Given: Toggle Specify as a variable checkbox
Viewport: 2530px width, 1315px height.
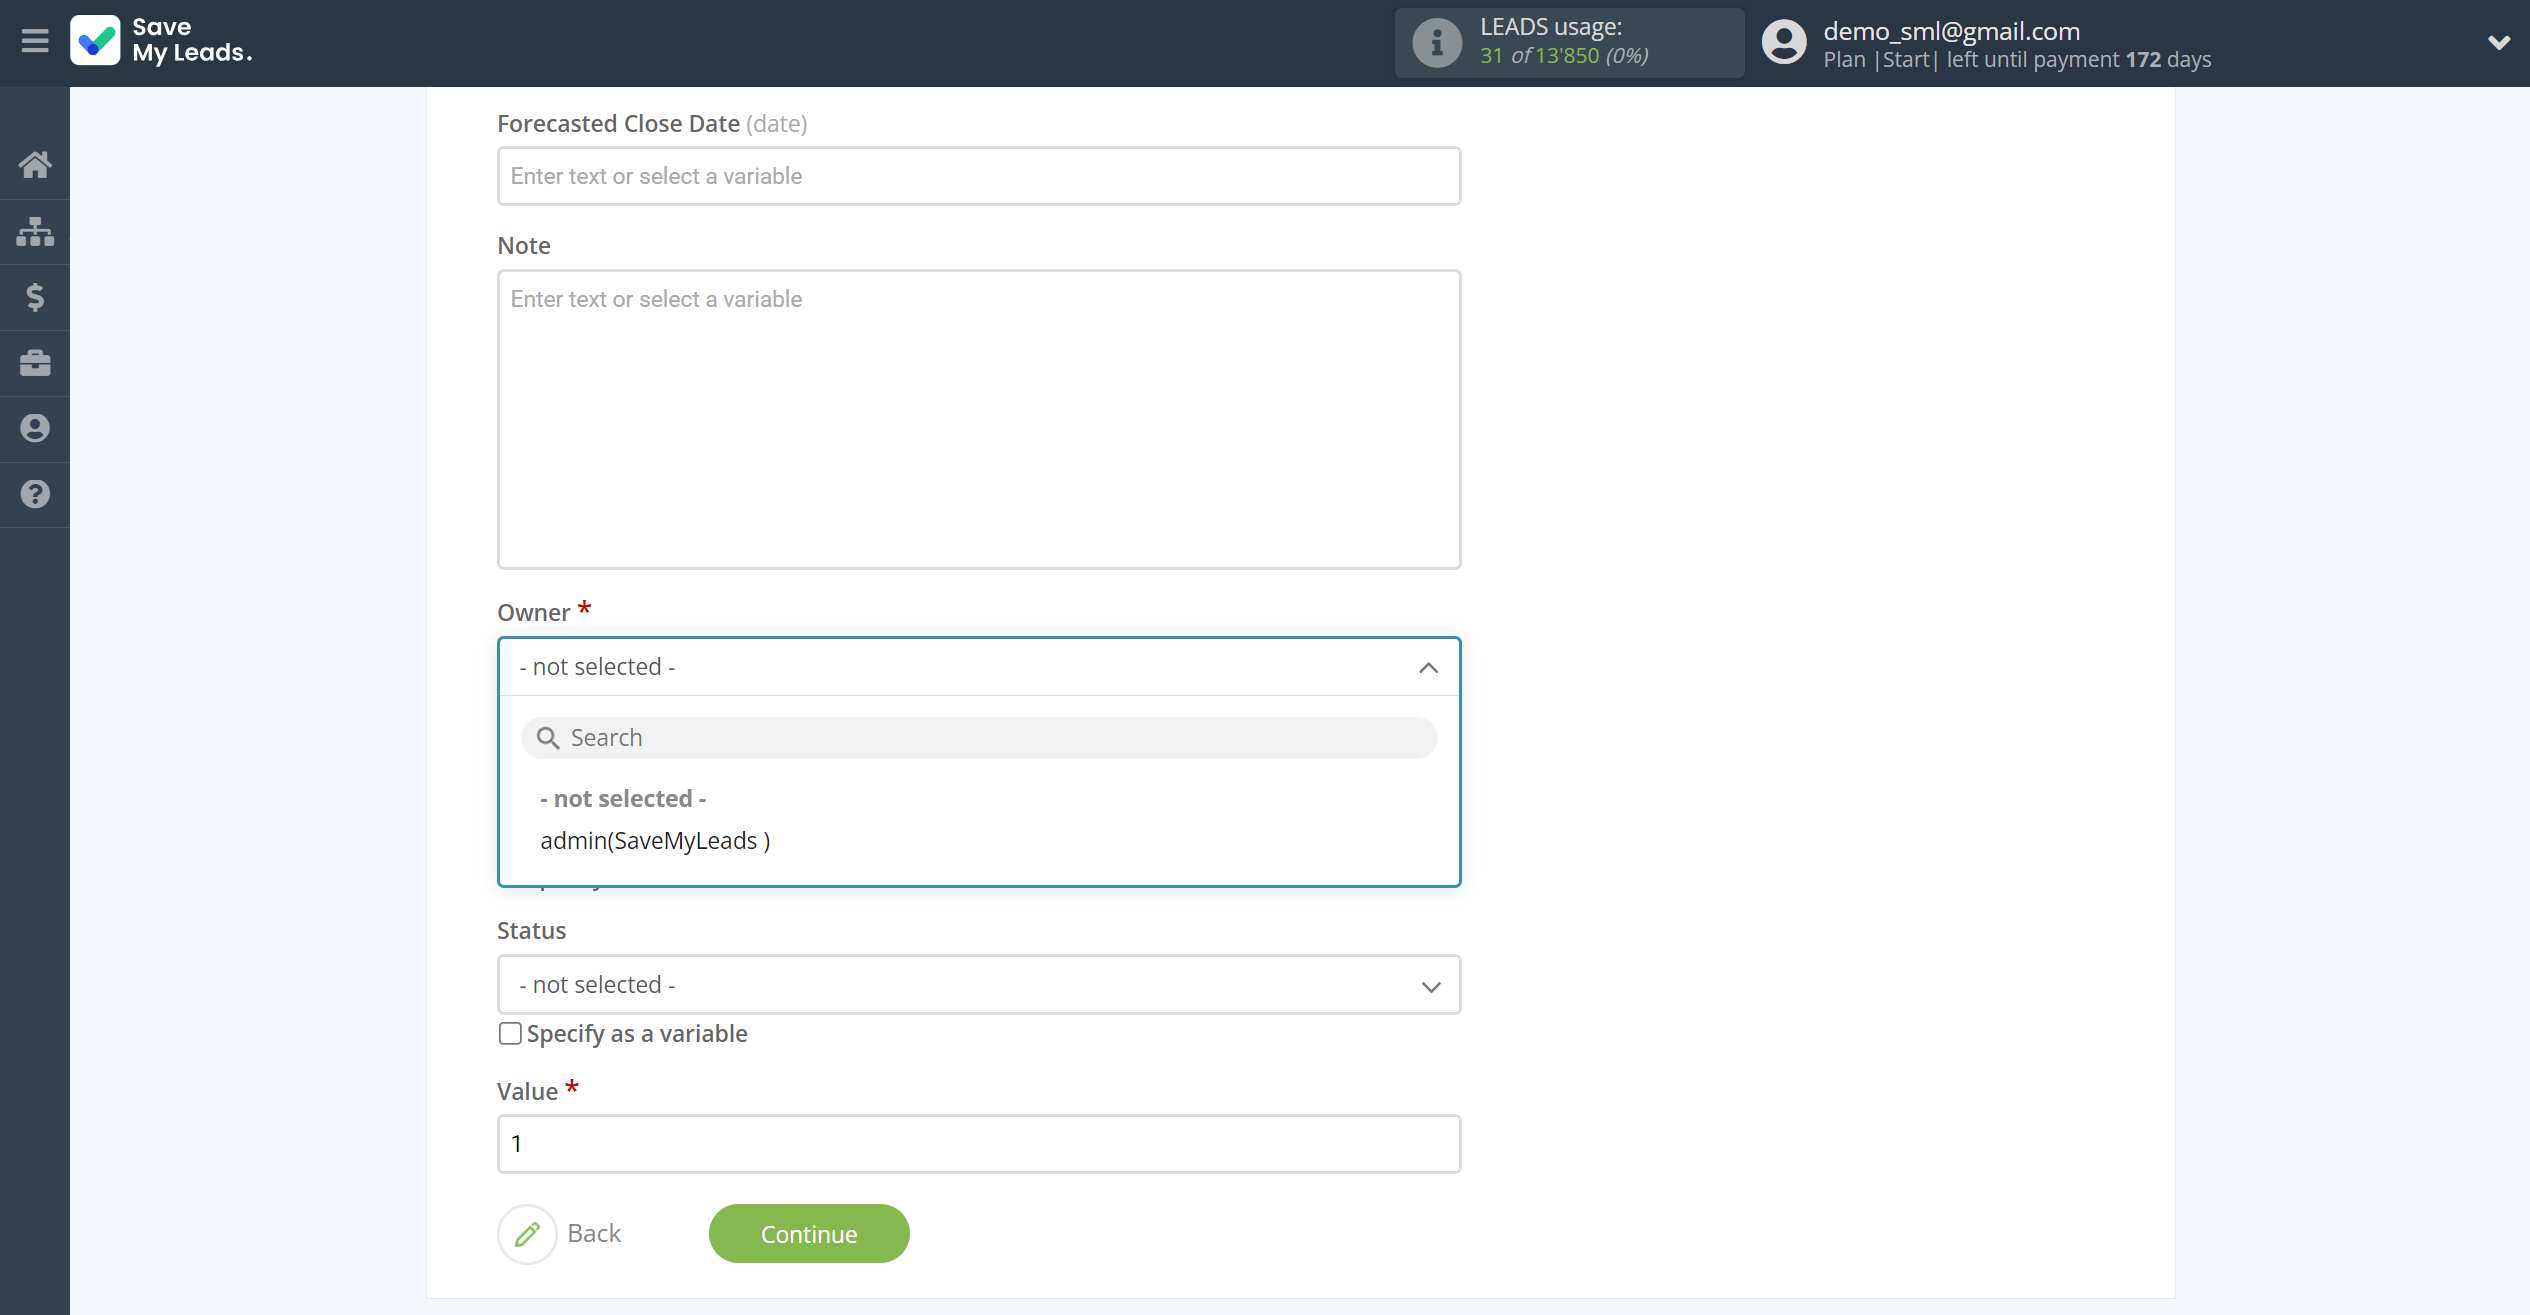Looking at the screenshot, I should [510, 1034].
